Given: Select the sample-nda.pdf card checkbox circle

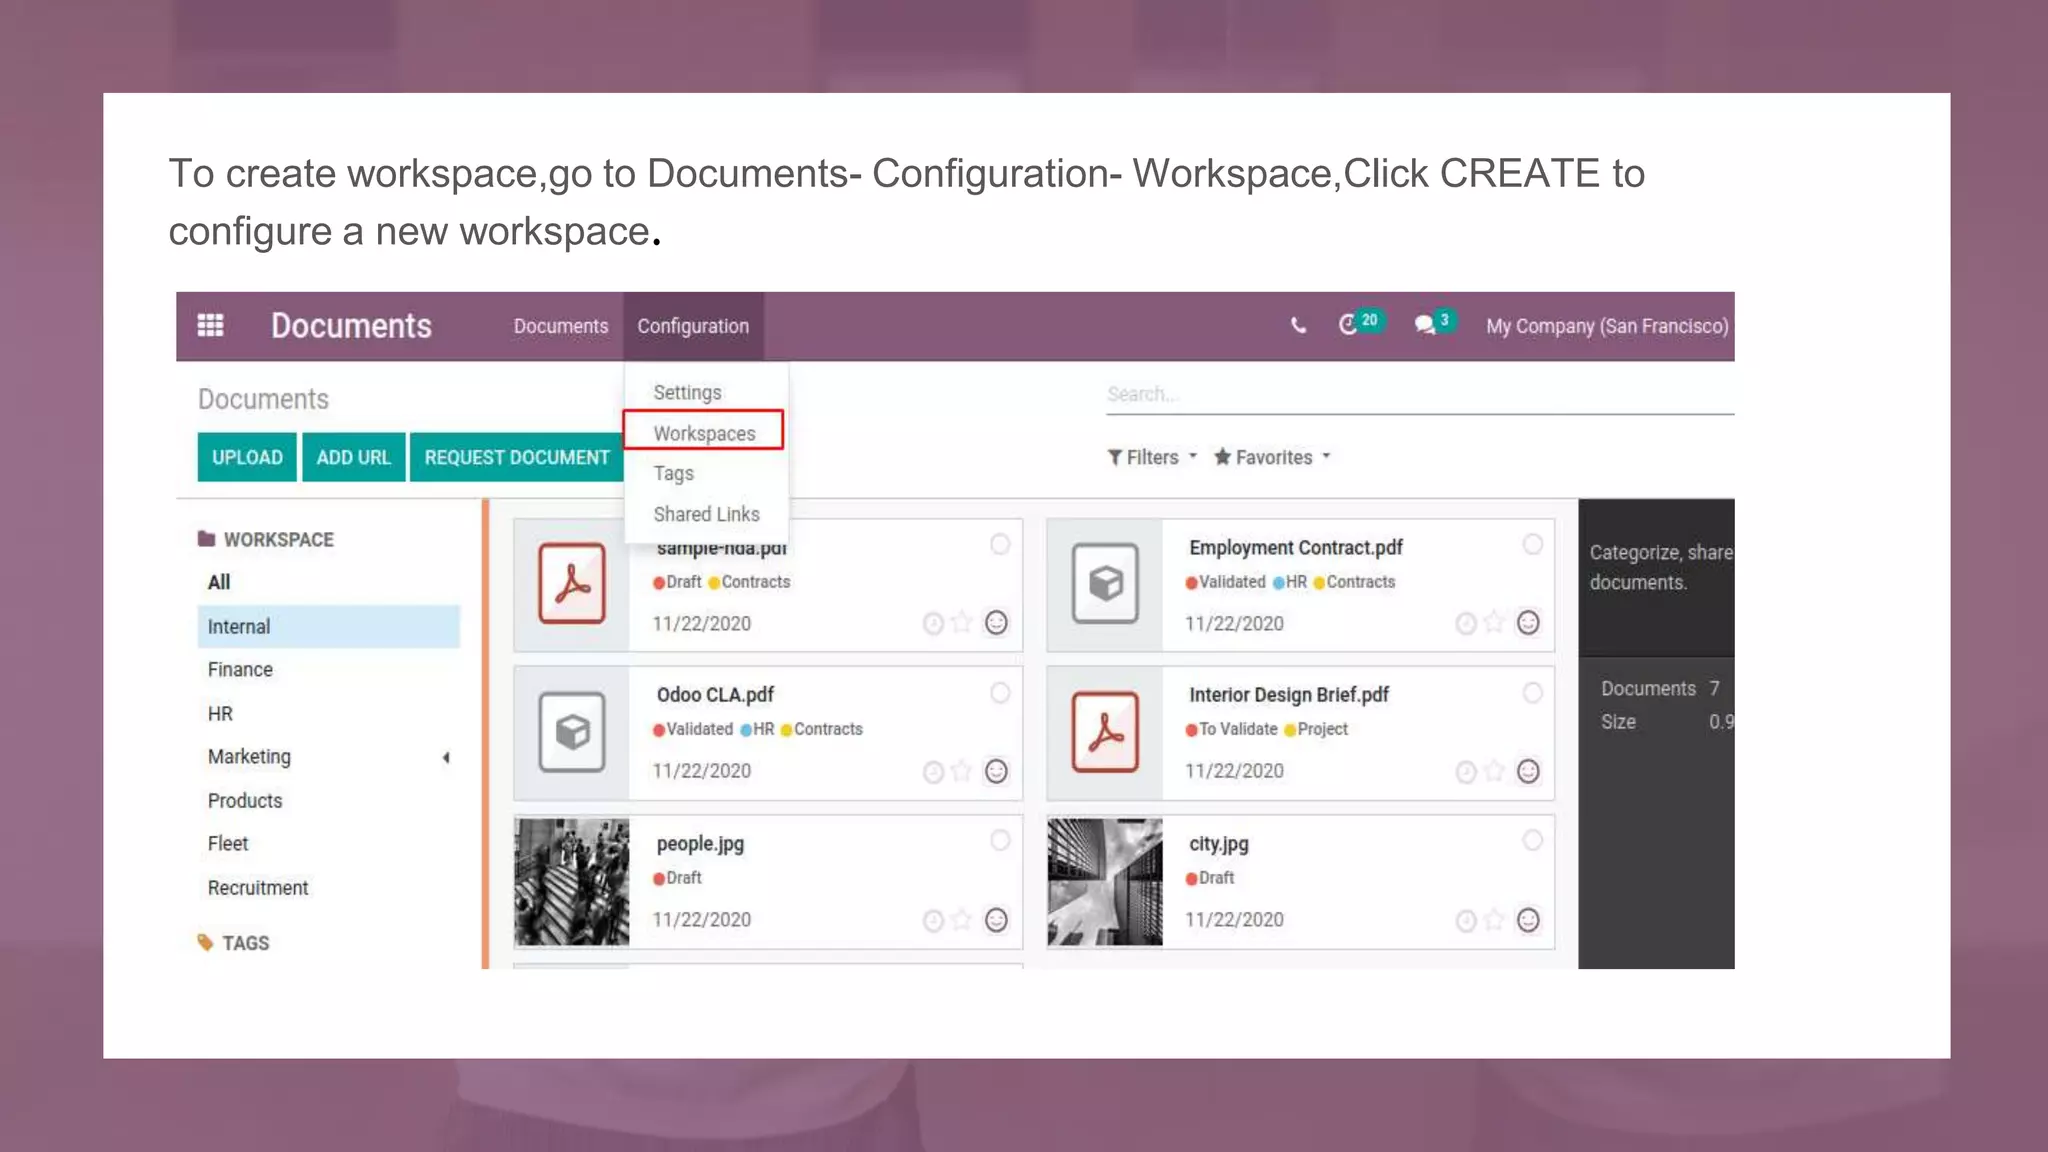Looking at the screenshot, I should click(1000, 545).
